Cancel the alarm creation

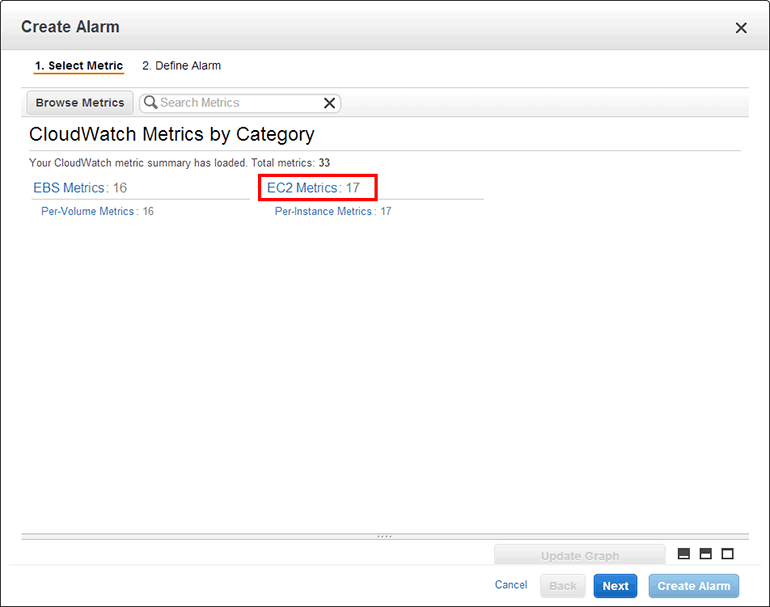coord(511,585)
